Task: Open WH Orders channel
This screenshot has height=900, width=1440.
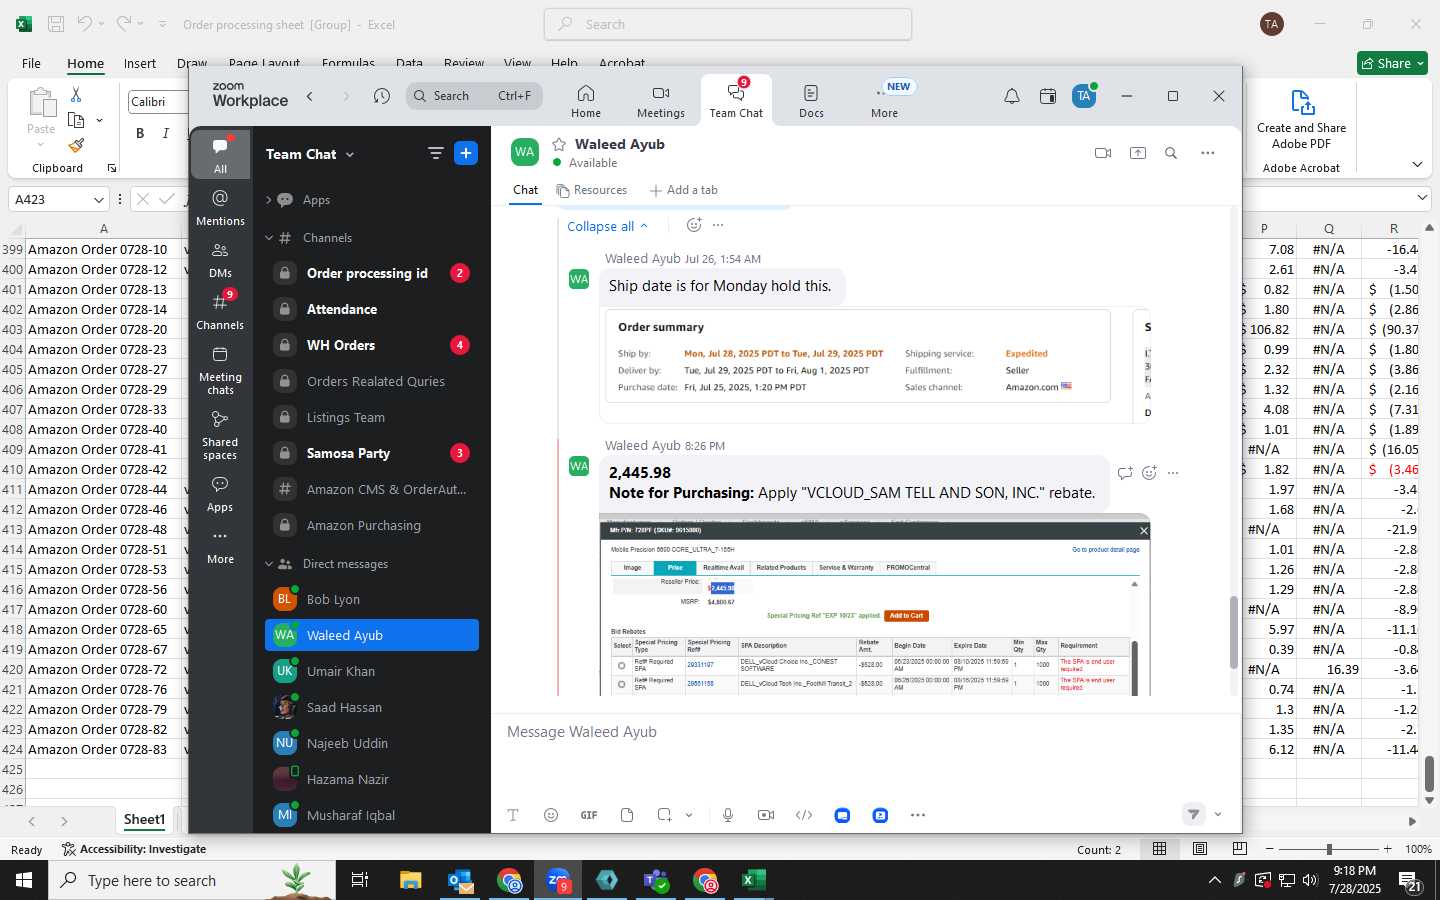Action: (372, 345)
